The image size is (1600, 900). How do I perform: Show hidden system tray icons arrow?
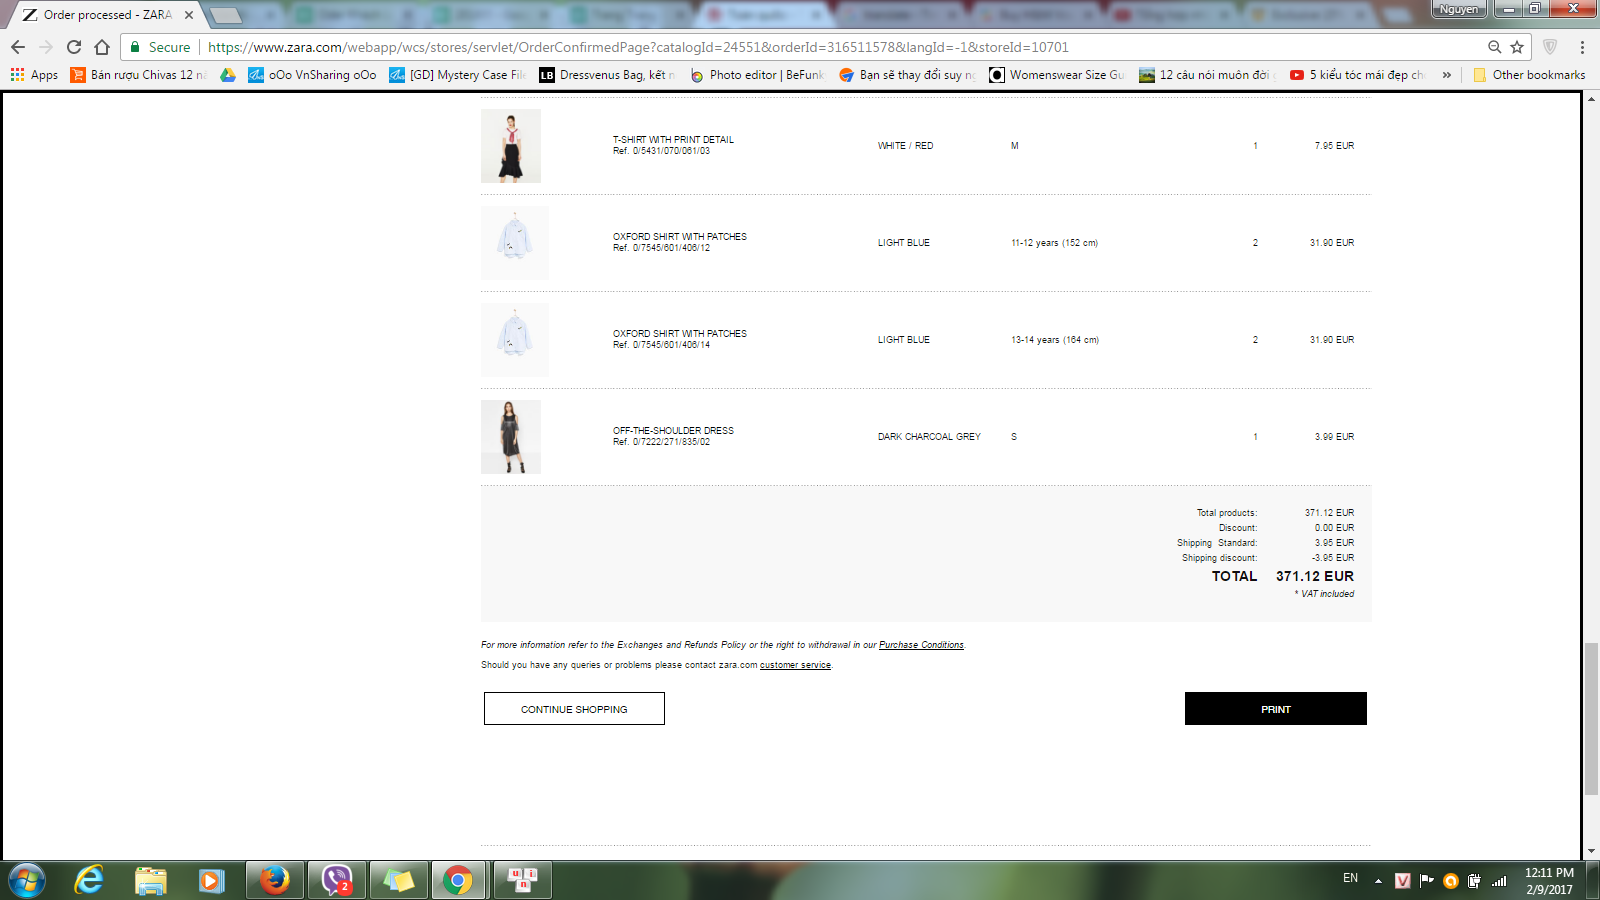[x=1378, y=881]
